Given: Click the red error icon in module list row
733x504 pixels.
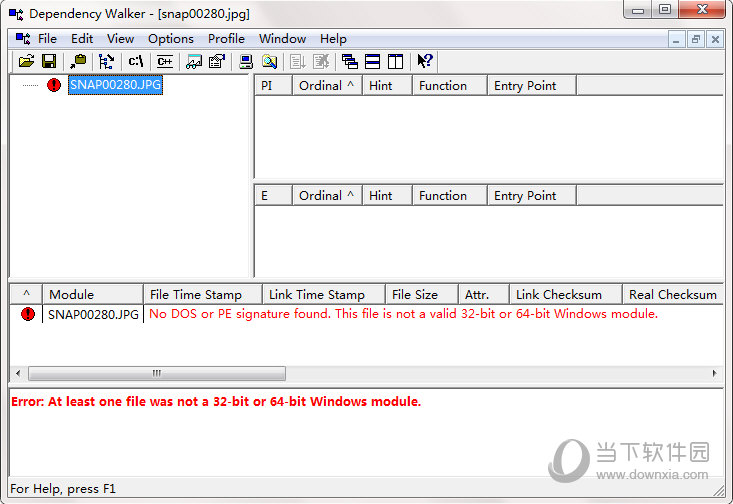Looking at the screenshot, I should pyautogui.click(x=28, y=314).
